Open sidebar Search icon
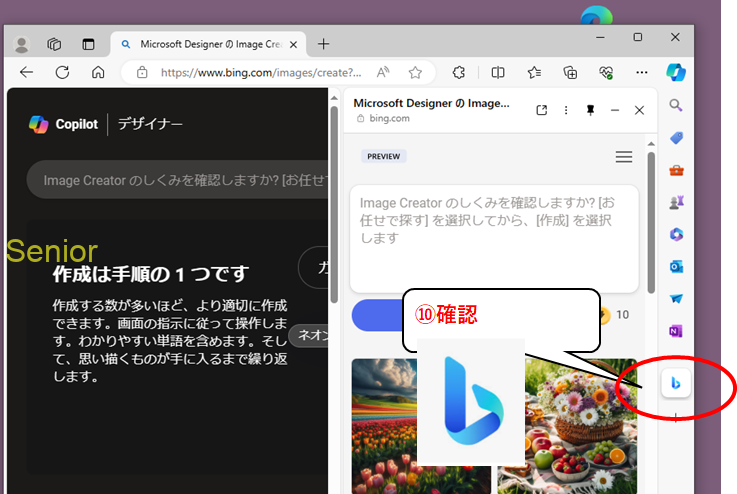Screen dimensions: 737x494 (676, 105)
